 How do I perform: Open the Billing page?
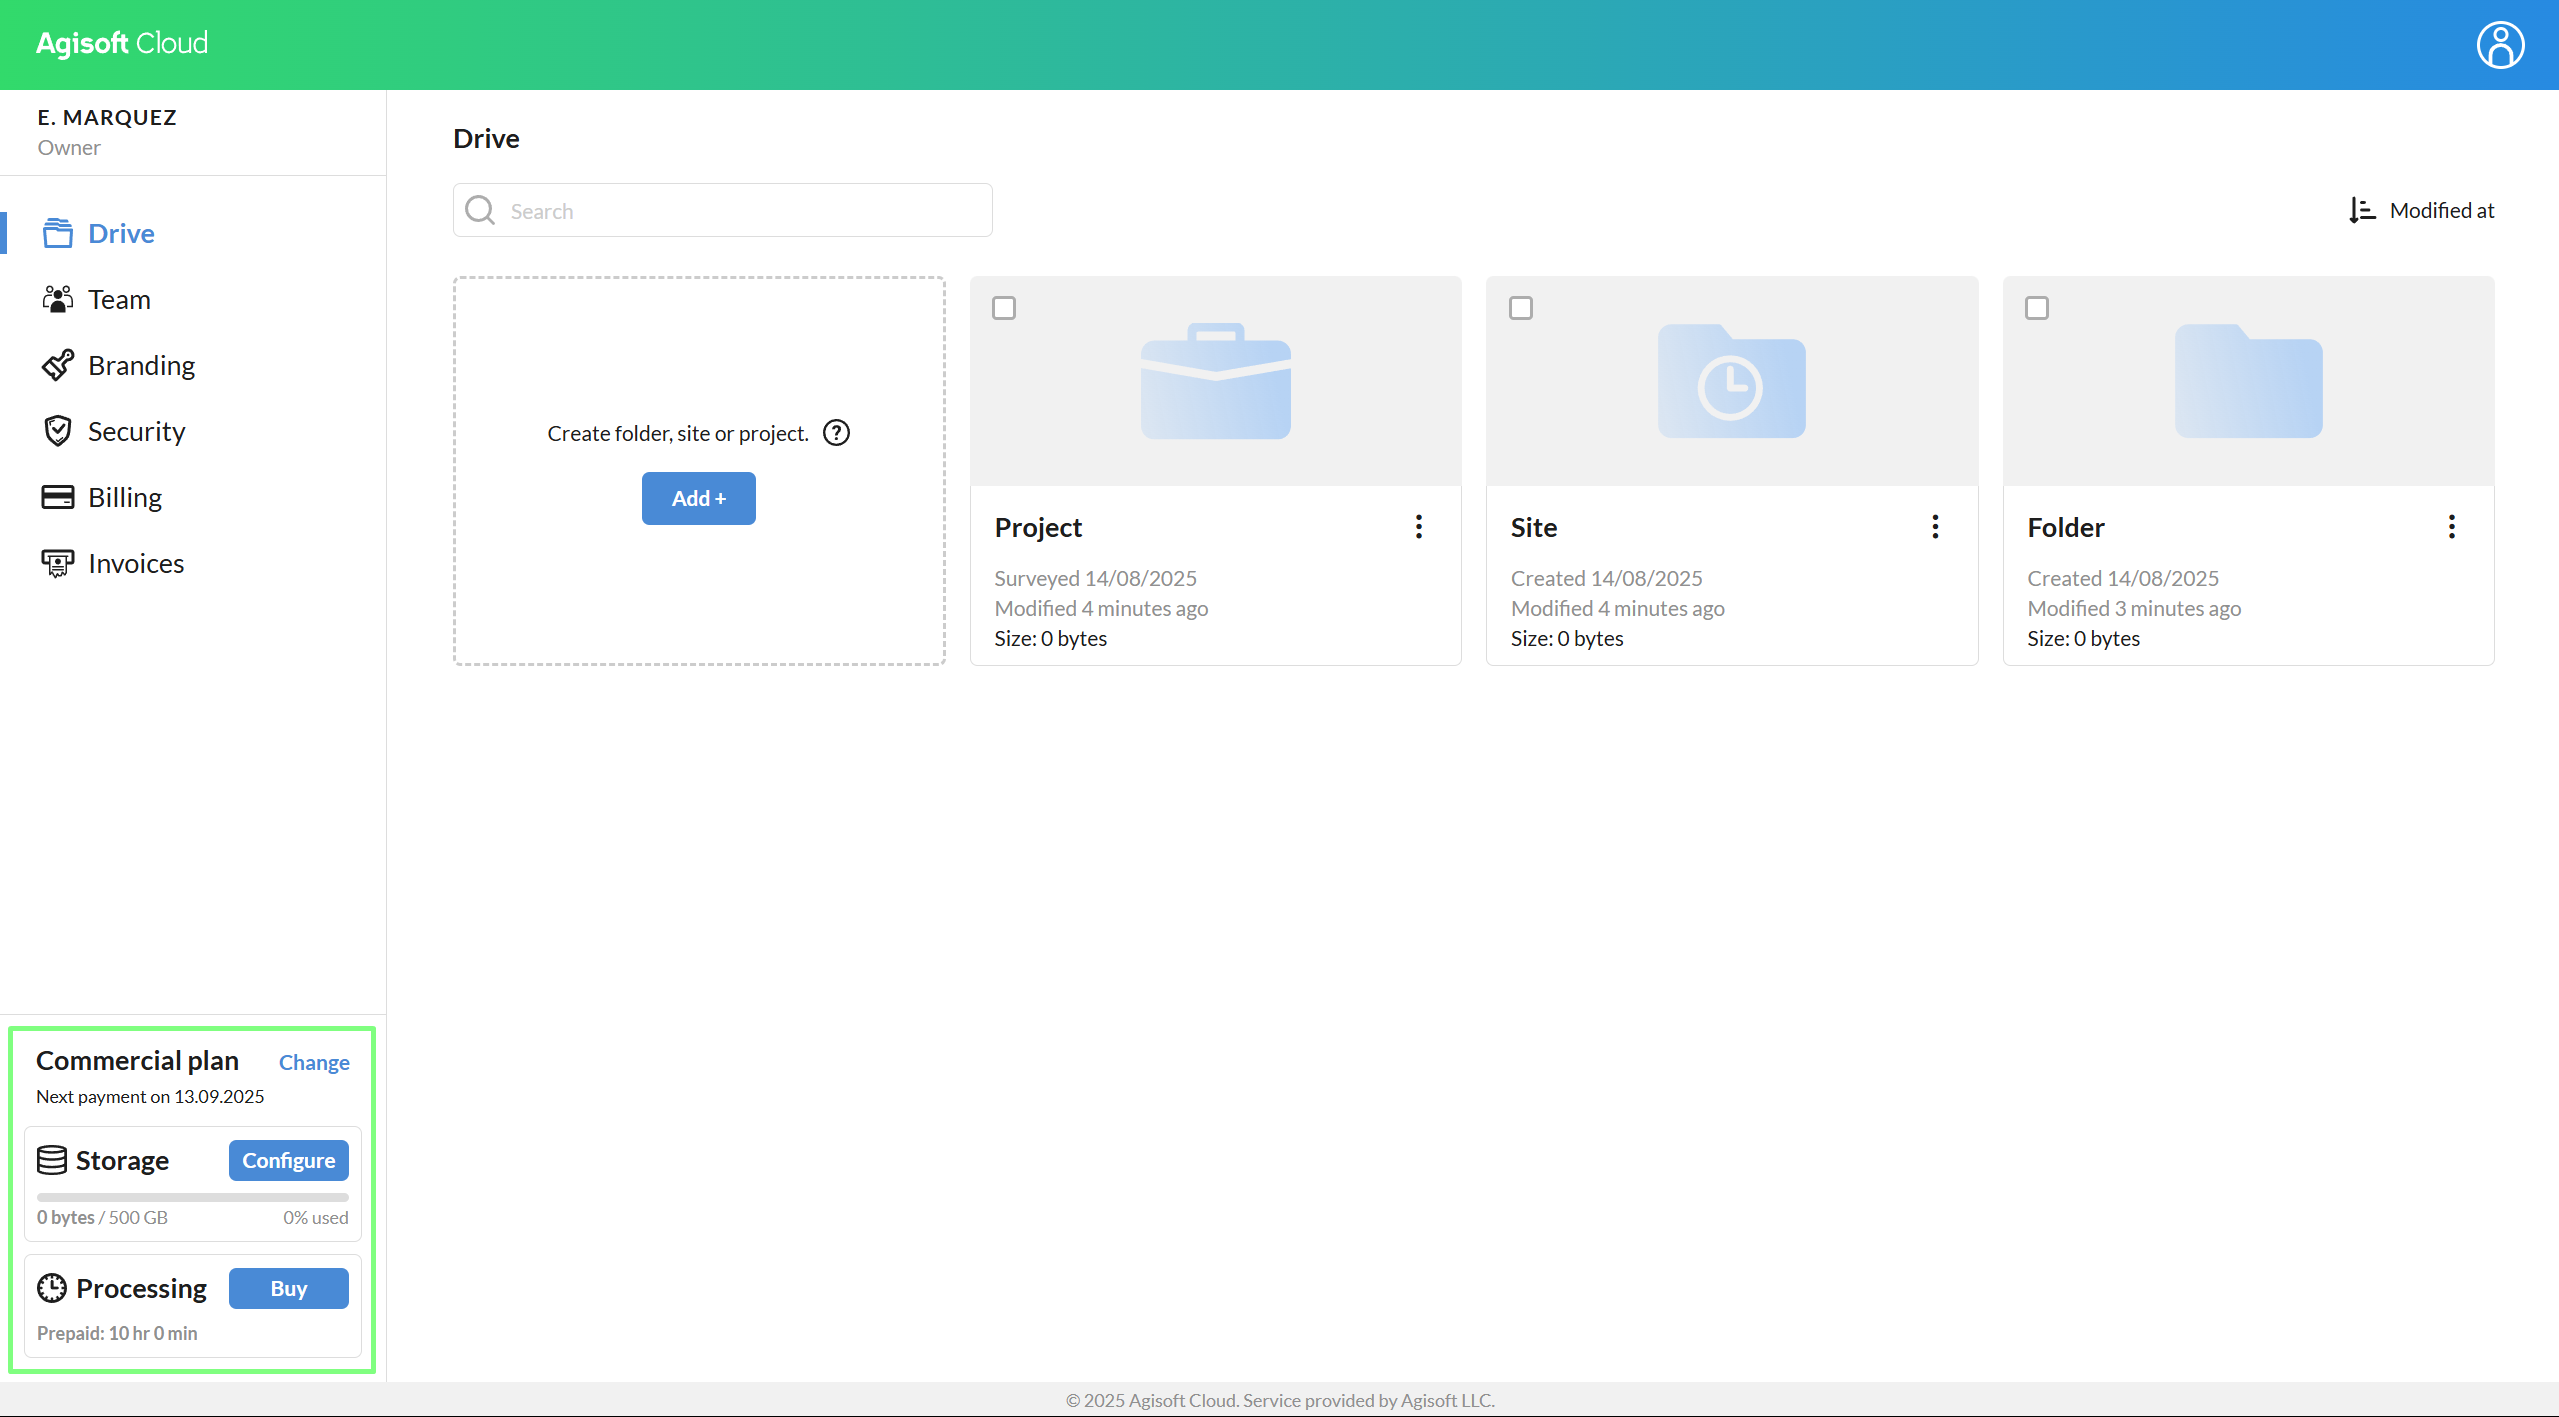[x=124, y=497]
